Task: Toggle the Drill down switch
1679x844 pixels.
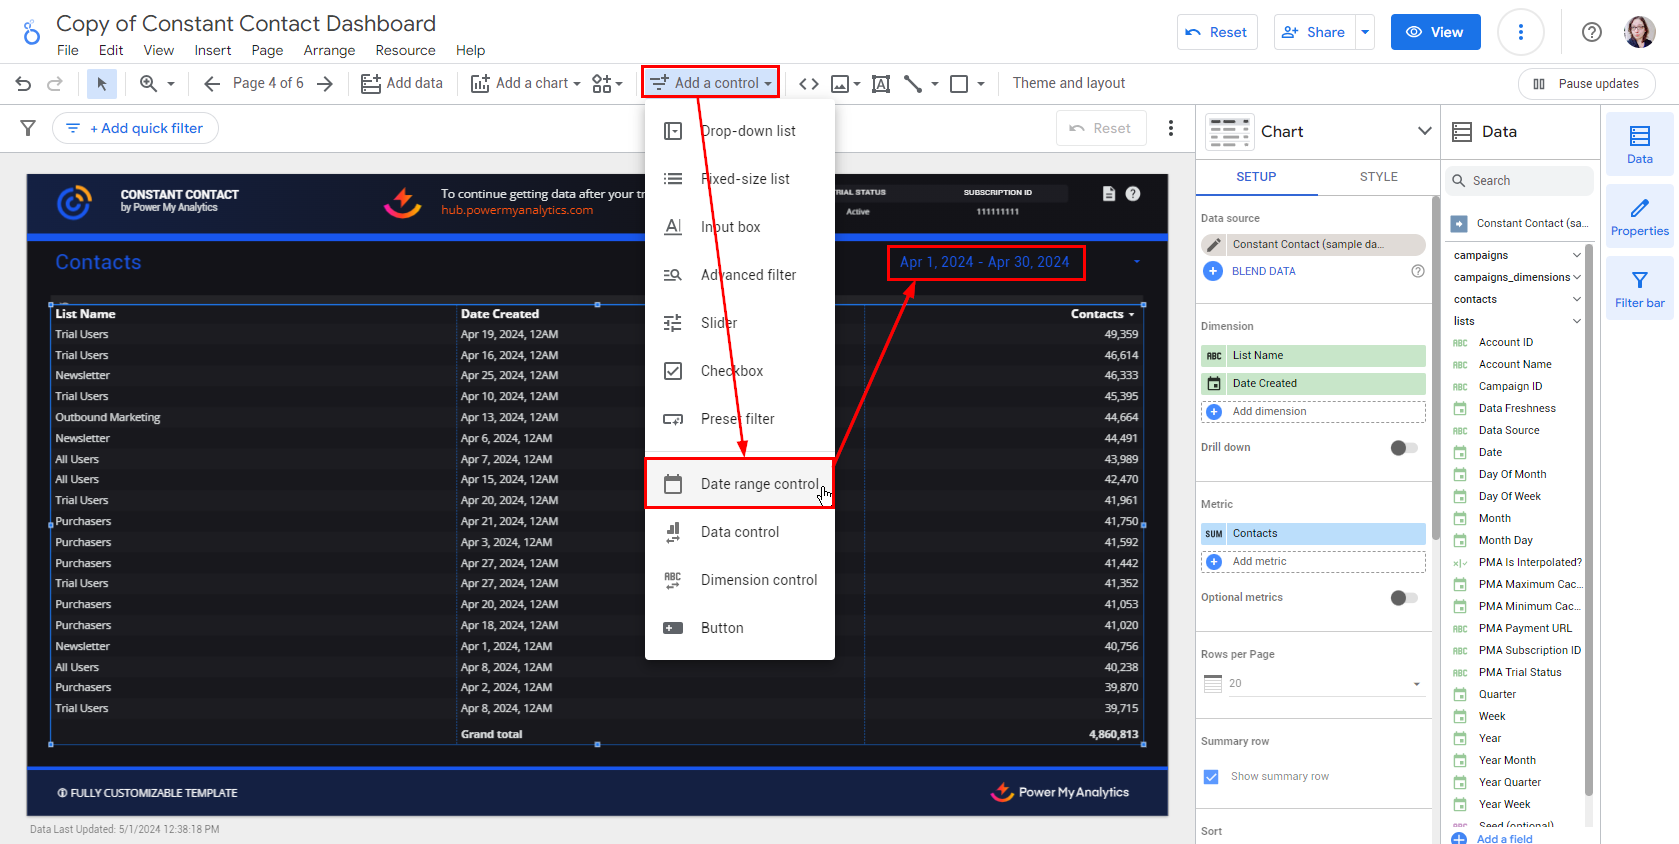Action: (1404, 448)
